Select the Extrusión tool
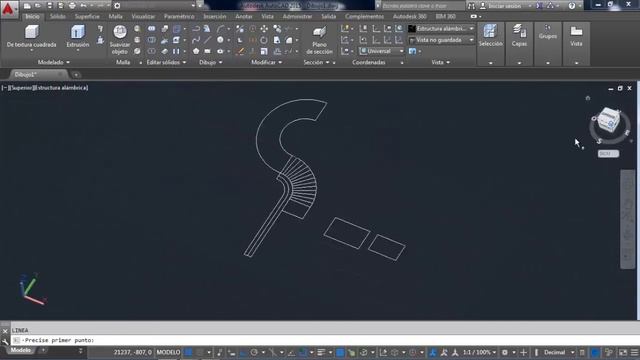Viewport: 640px width, 360px height. 78,37
